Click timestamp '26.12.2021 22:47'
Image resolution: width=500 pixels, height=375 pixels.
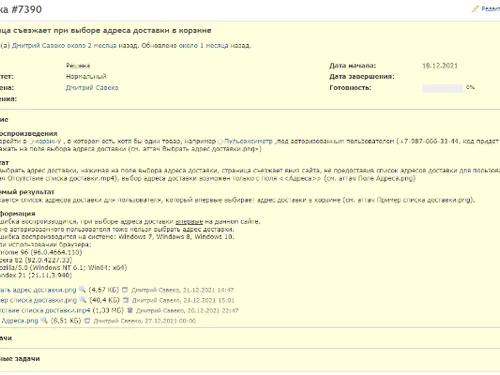point(213,311)
